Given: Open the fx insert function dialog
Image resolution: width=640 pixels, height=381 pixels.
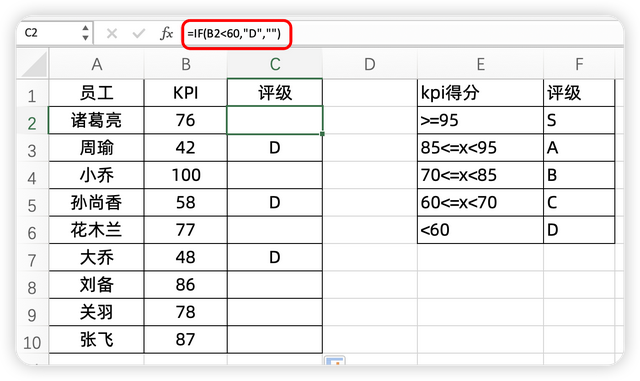Looking at the screenshot, I should (x=166, y=33).
